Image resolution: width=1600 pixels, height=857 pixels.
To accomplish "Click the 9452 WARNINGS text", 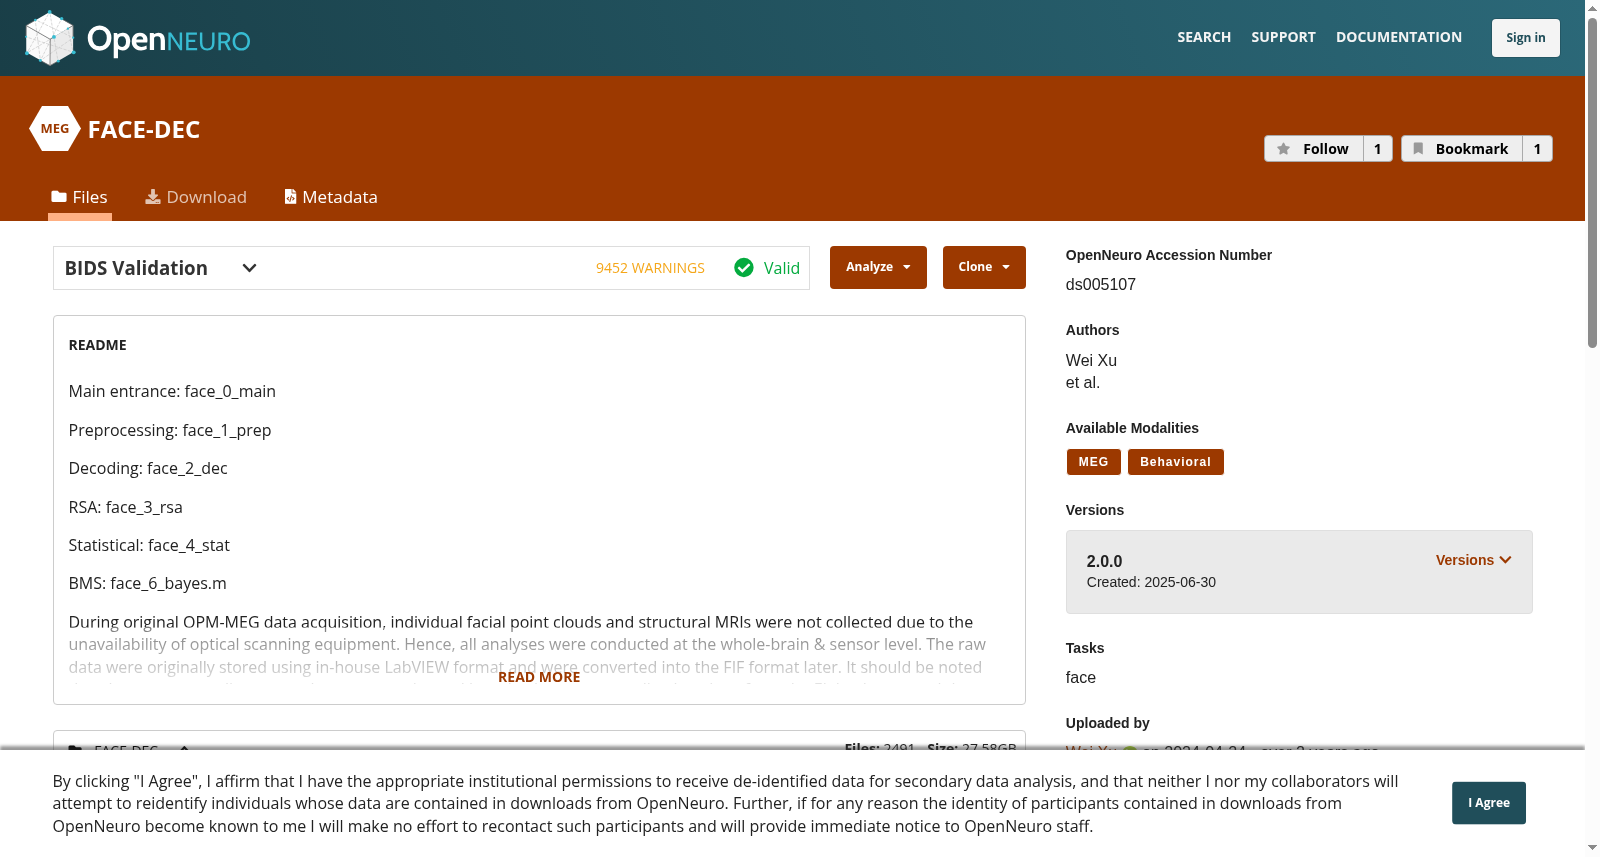I will 650,268.
